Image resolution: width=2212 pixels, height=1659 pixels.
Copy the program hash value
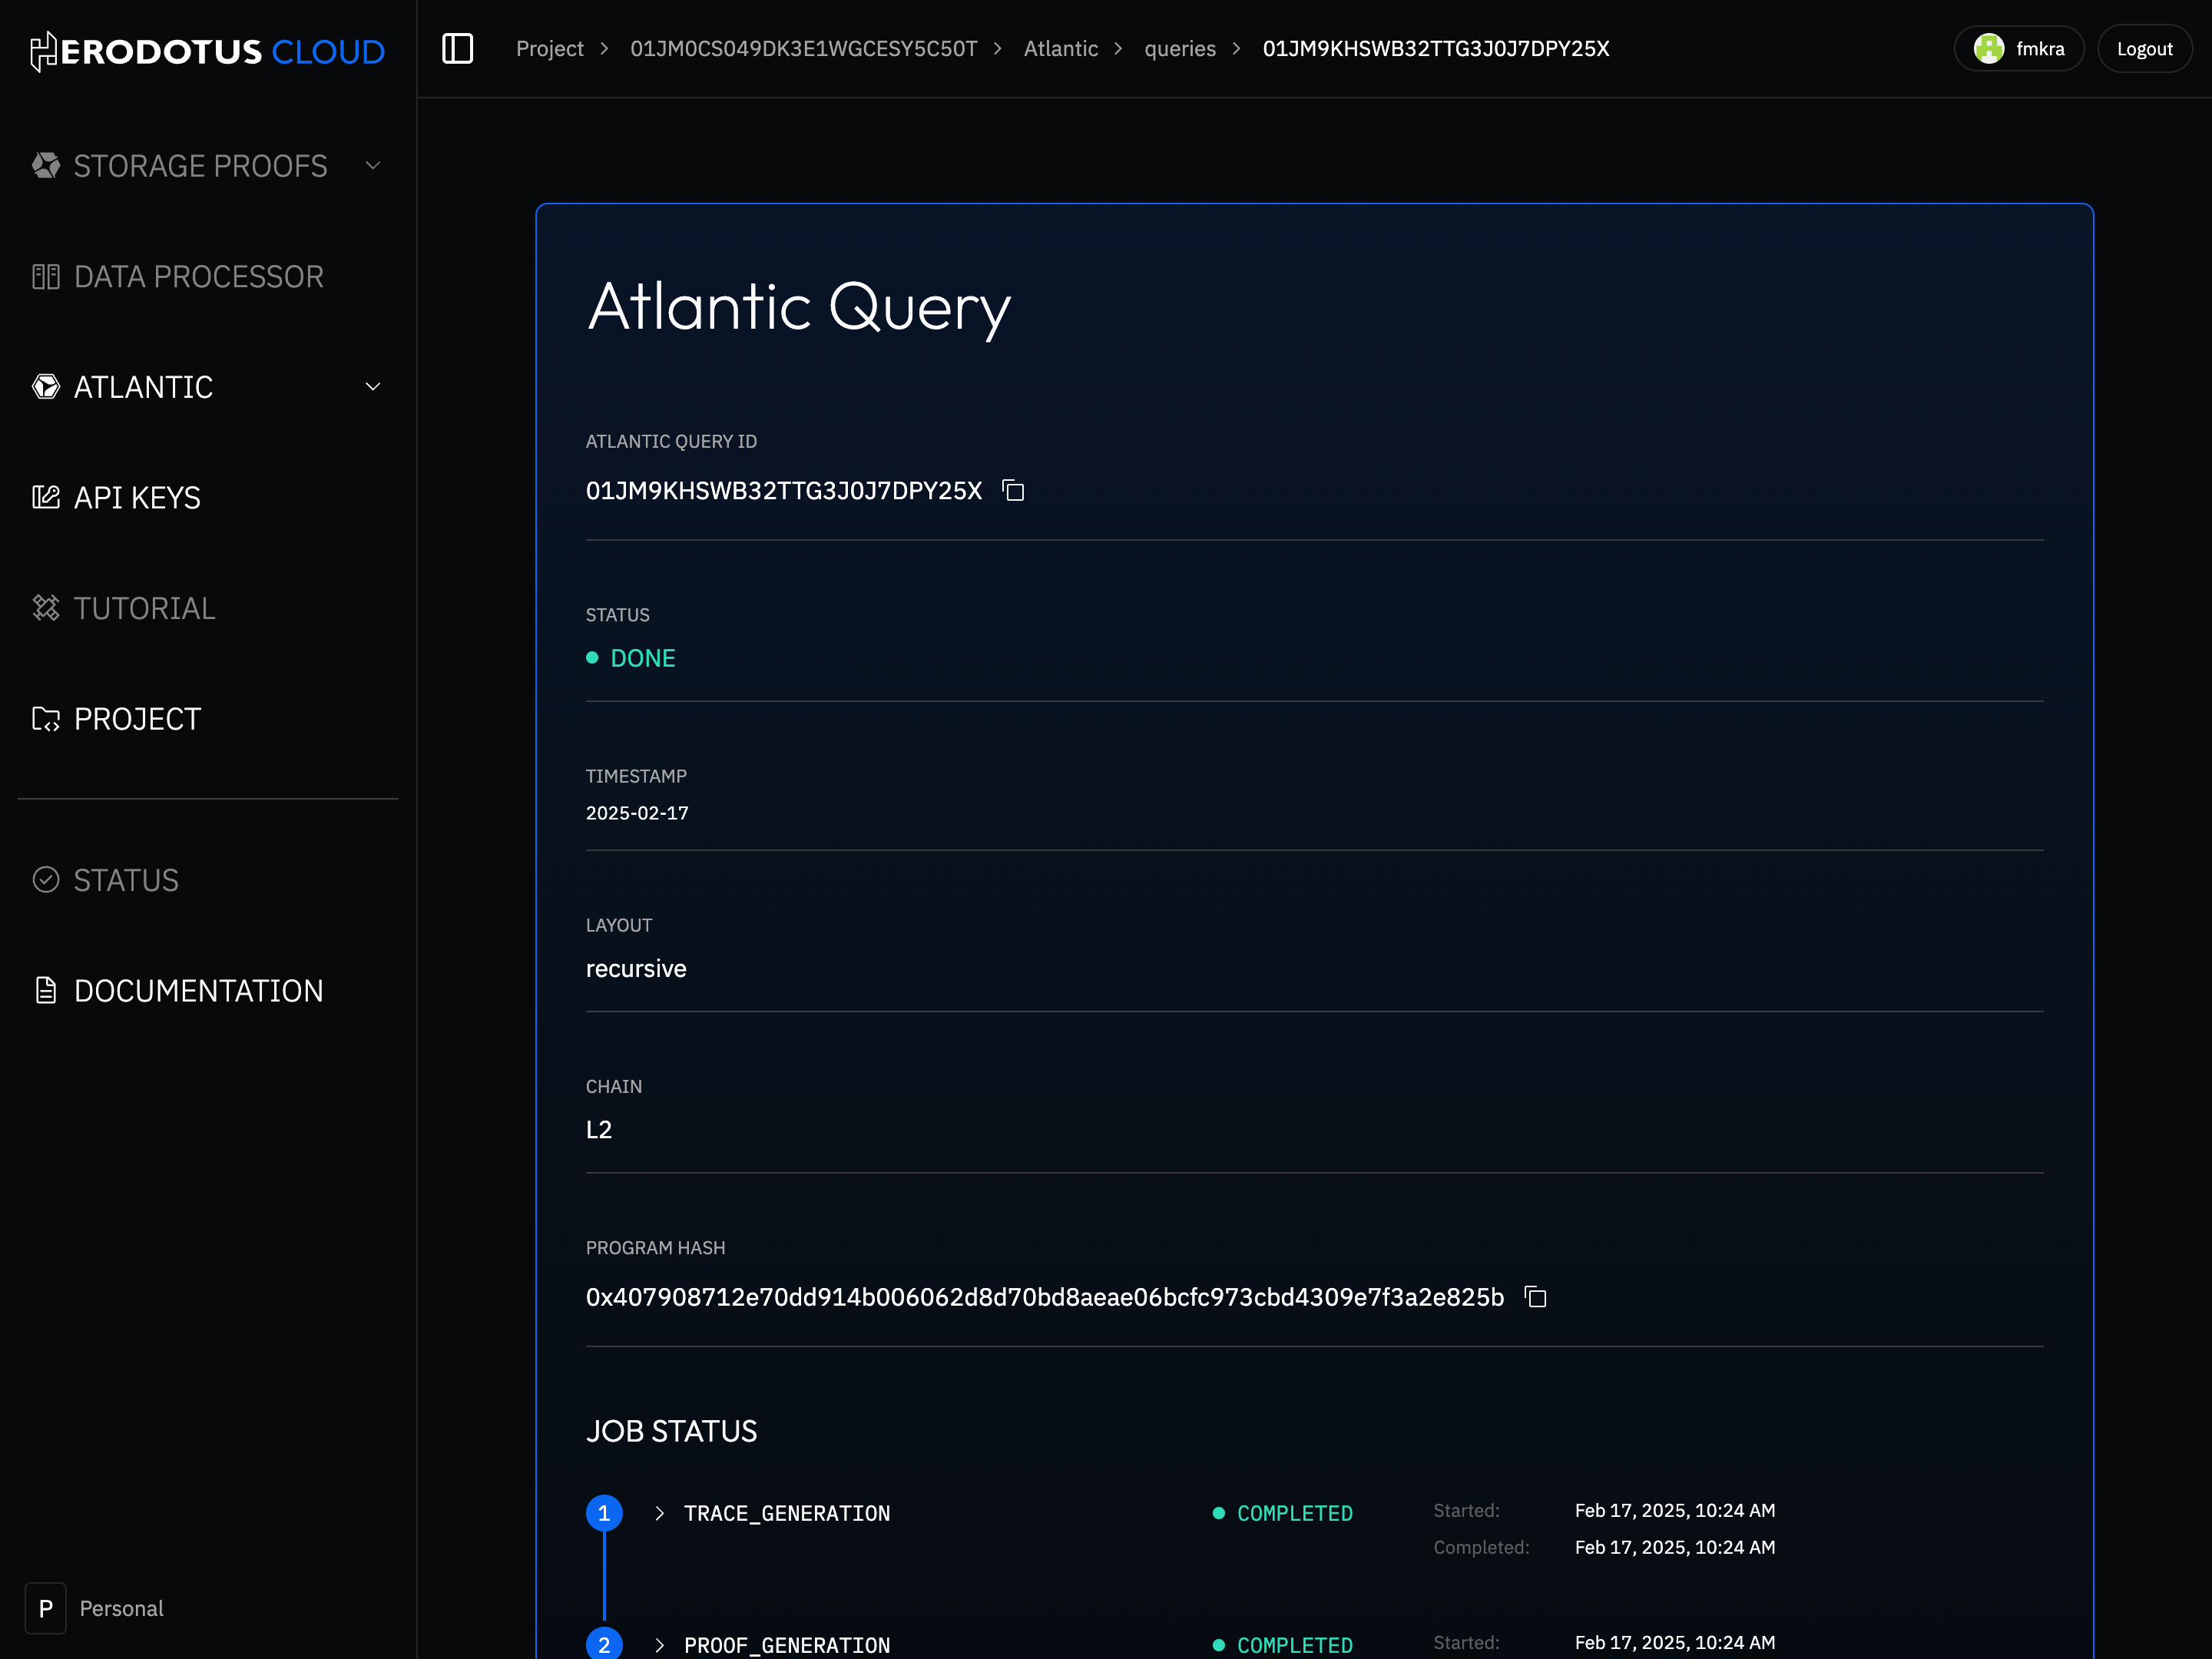point(1535,1297)
